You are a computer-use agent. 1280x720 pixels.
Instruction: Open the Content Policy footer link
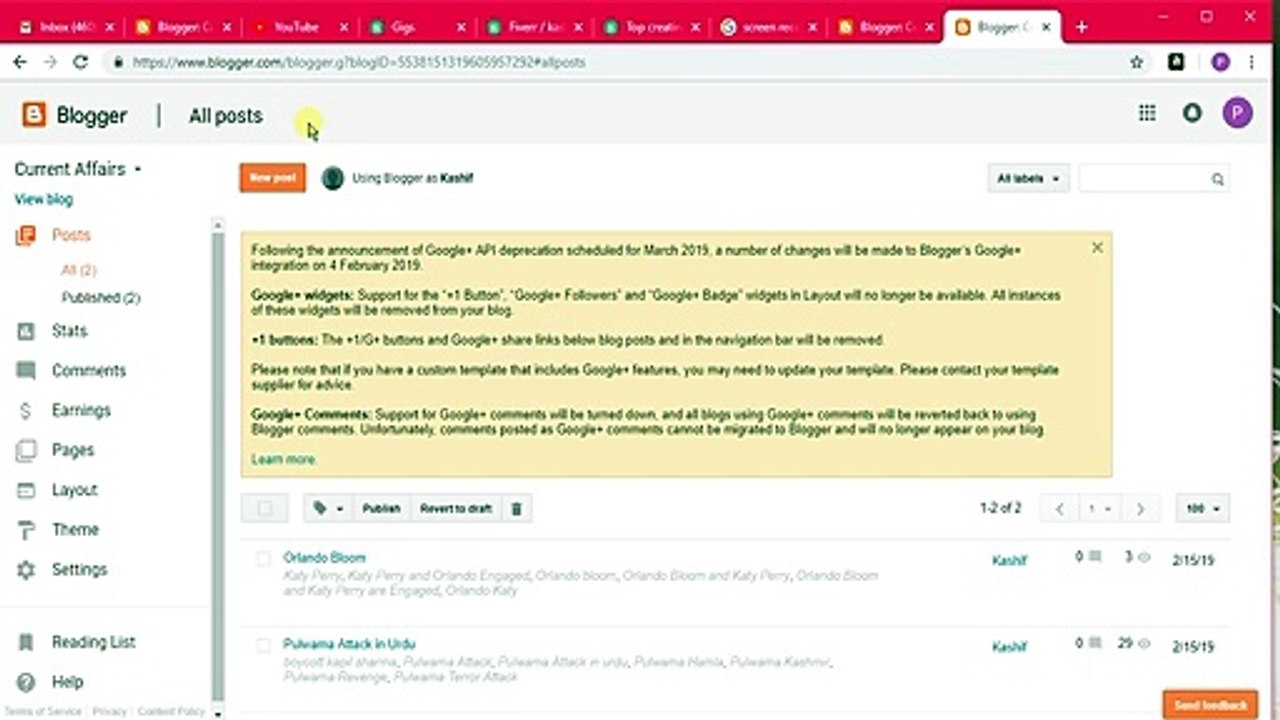(x=171, y=711)
